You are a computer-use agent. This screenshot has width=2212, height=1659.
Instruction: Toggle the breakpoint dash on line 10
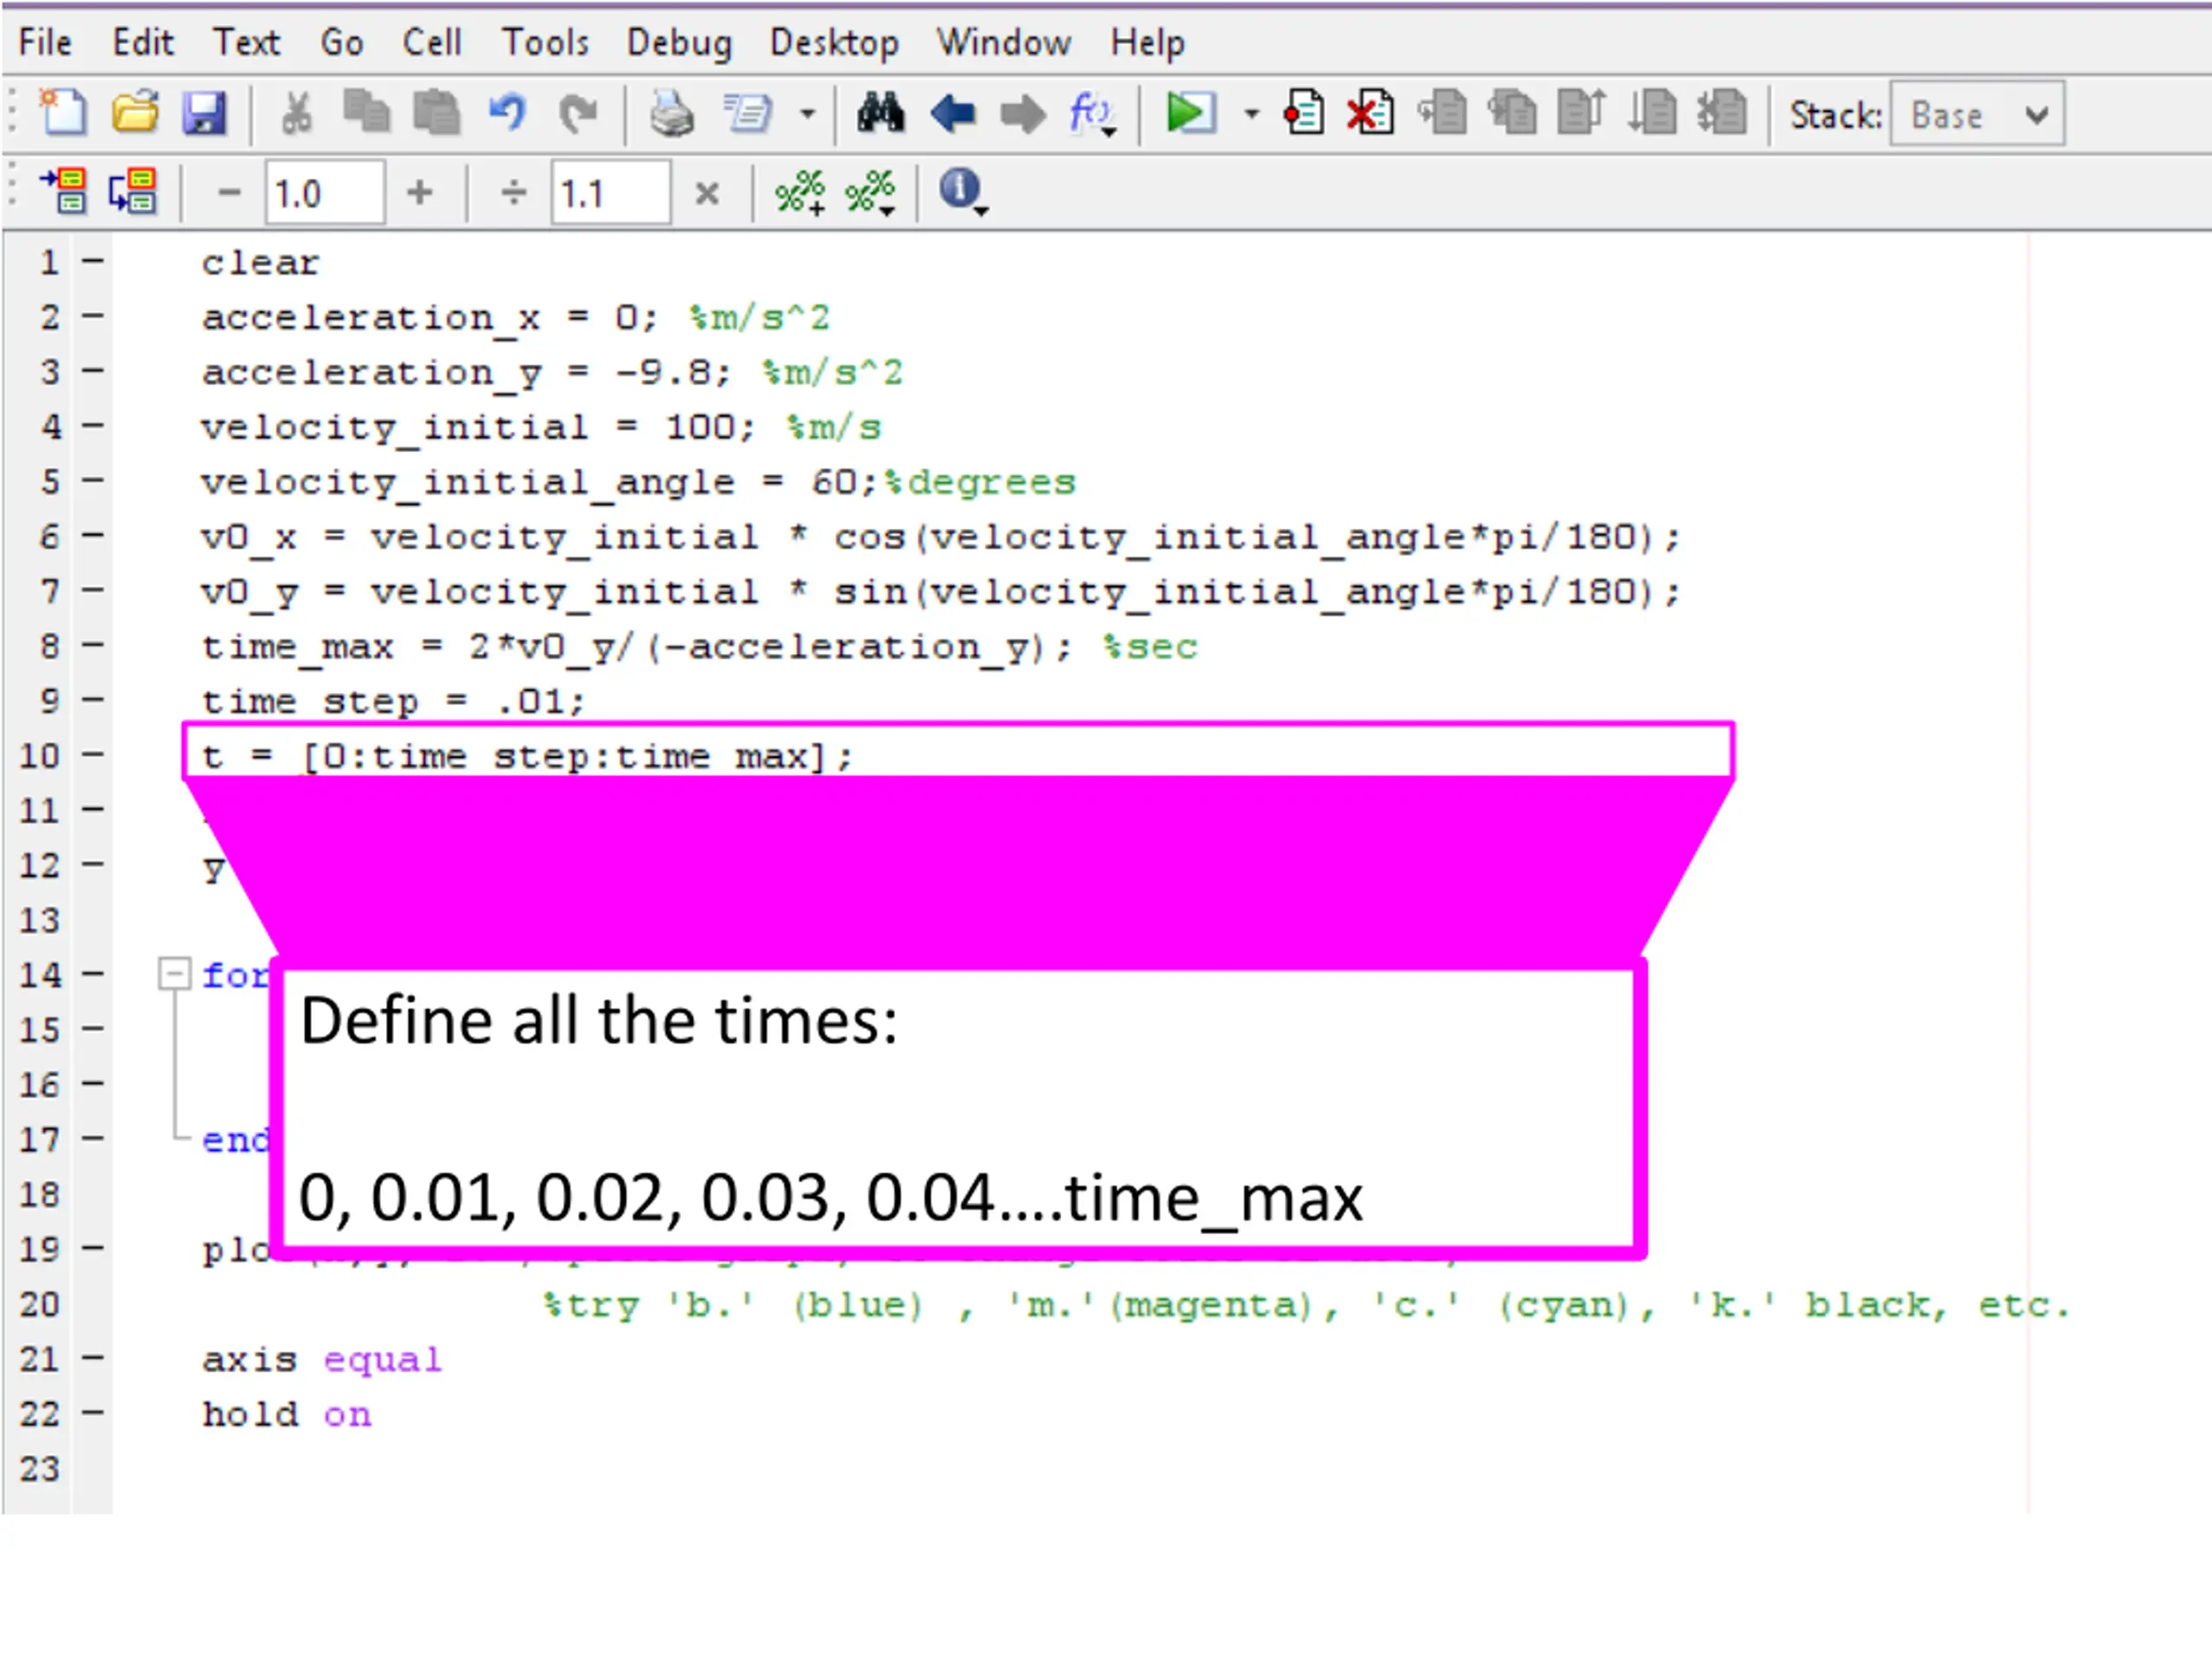click(93, 755)
